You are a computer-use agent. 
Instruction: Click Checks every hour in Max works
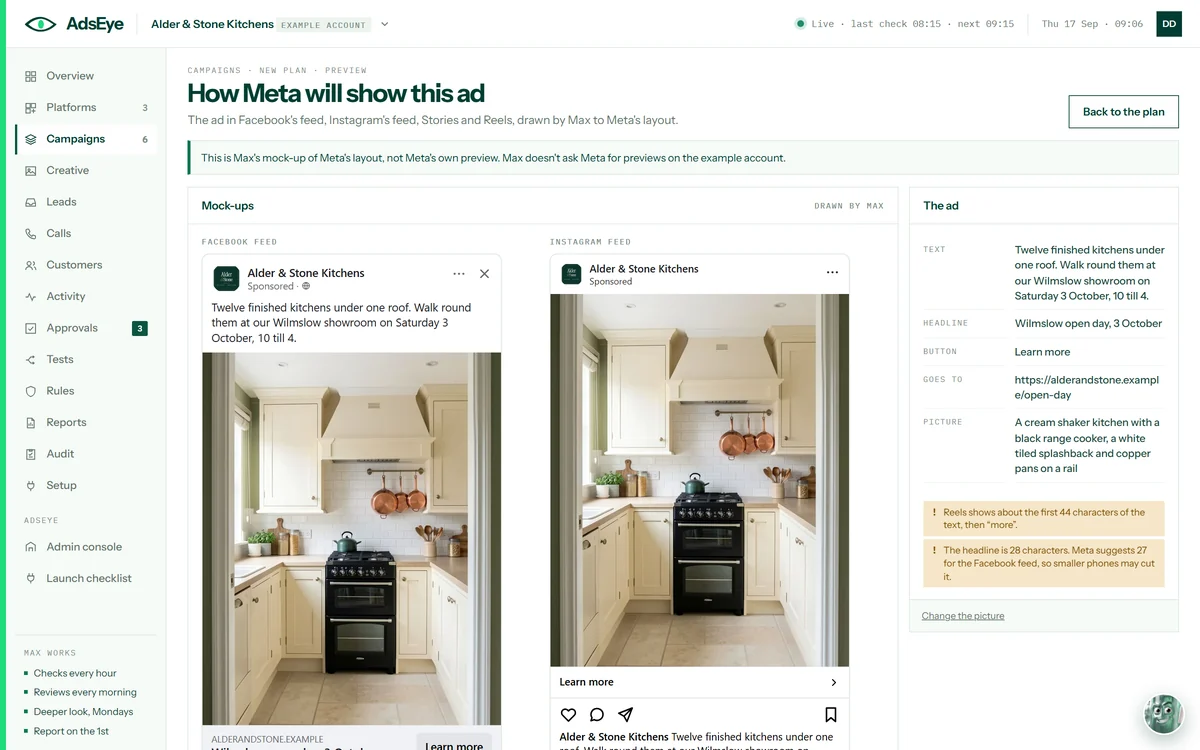(75, 673)
